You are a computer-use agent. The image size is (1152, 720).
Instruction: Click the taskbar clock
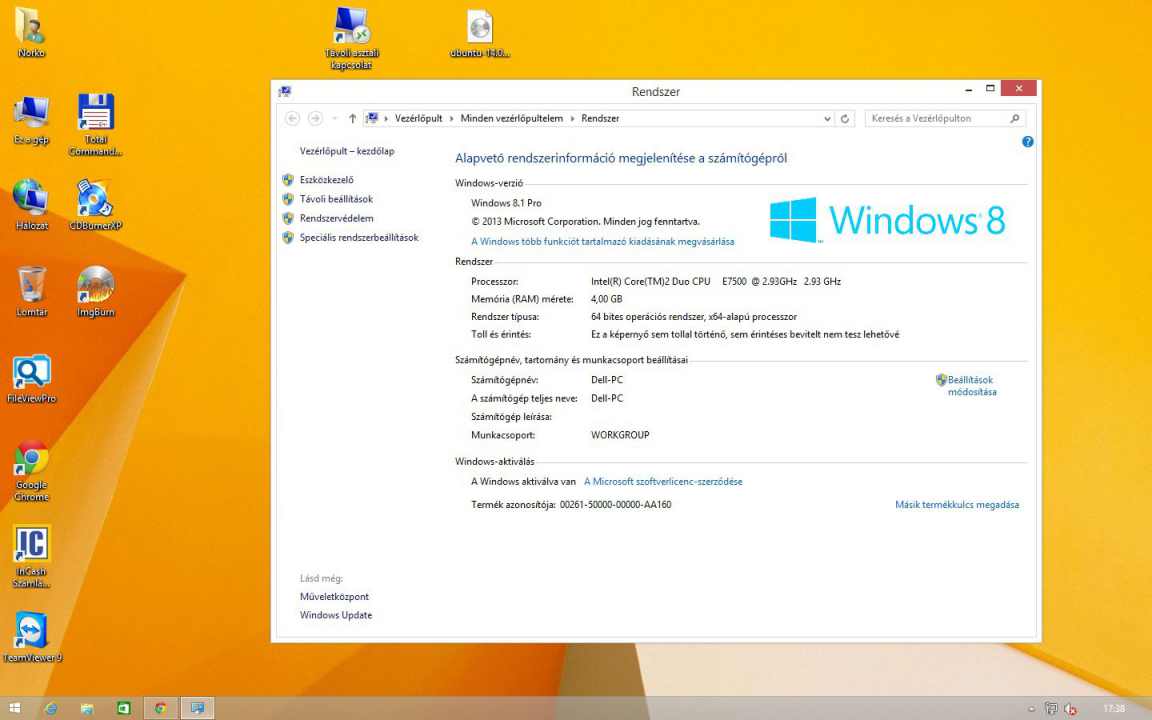(x=1114, y=708)
